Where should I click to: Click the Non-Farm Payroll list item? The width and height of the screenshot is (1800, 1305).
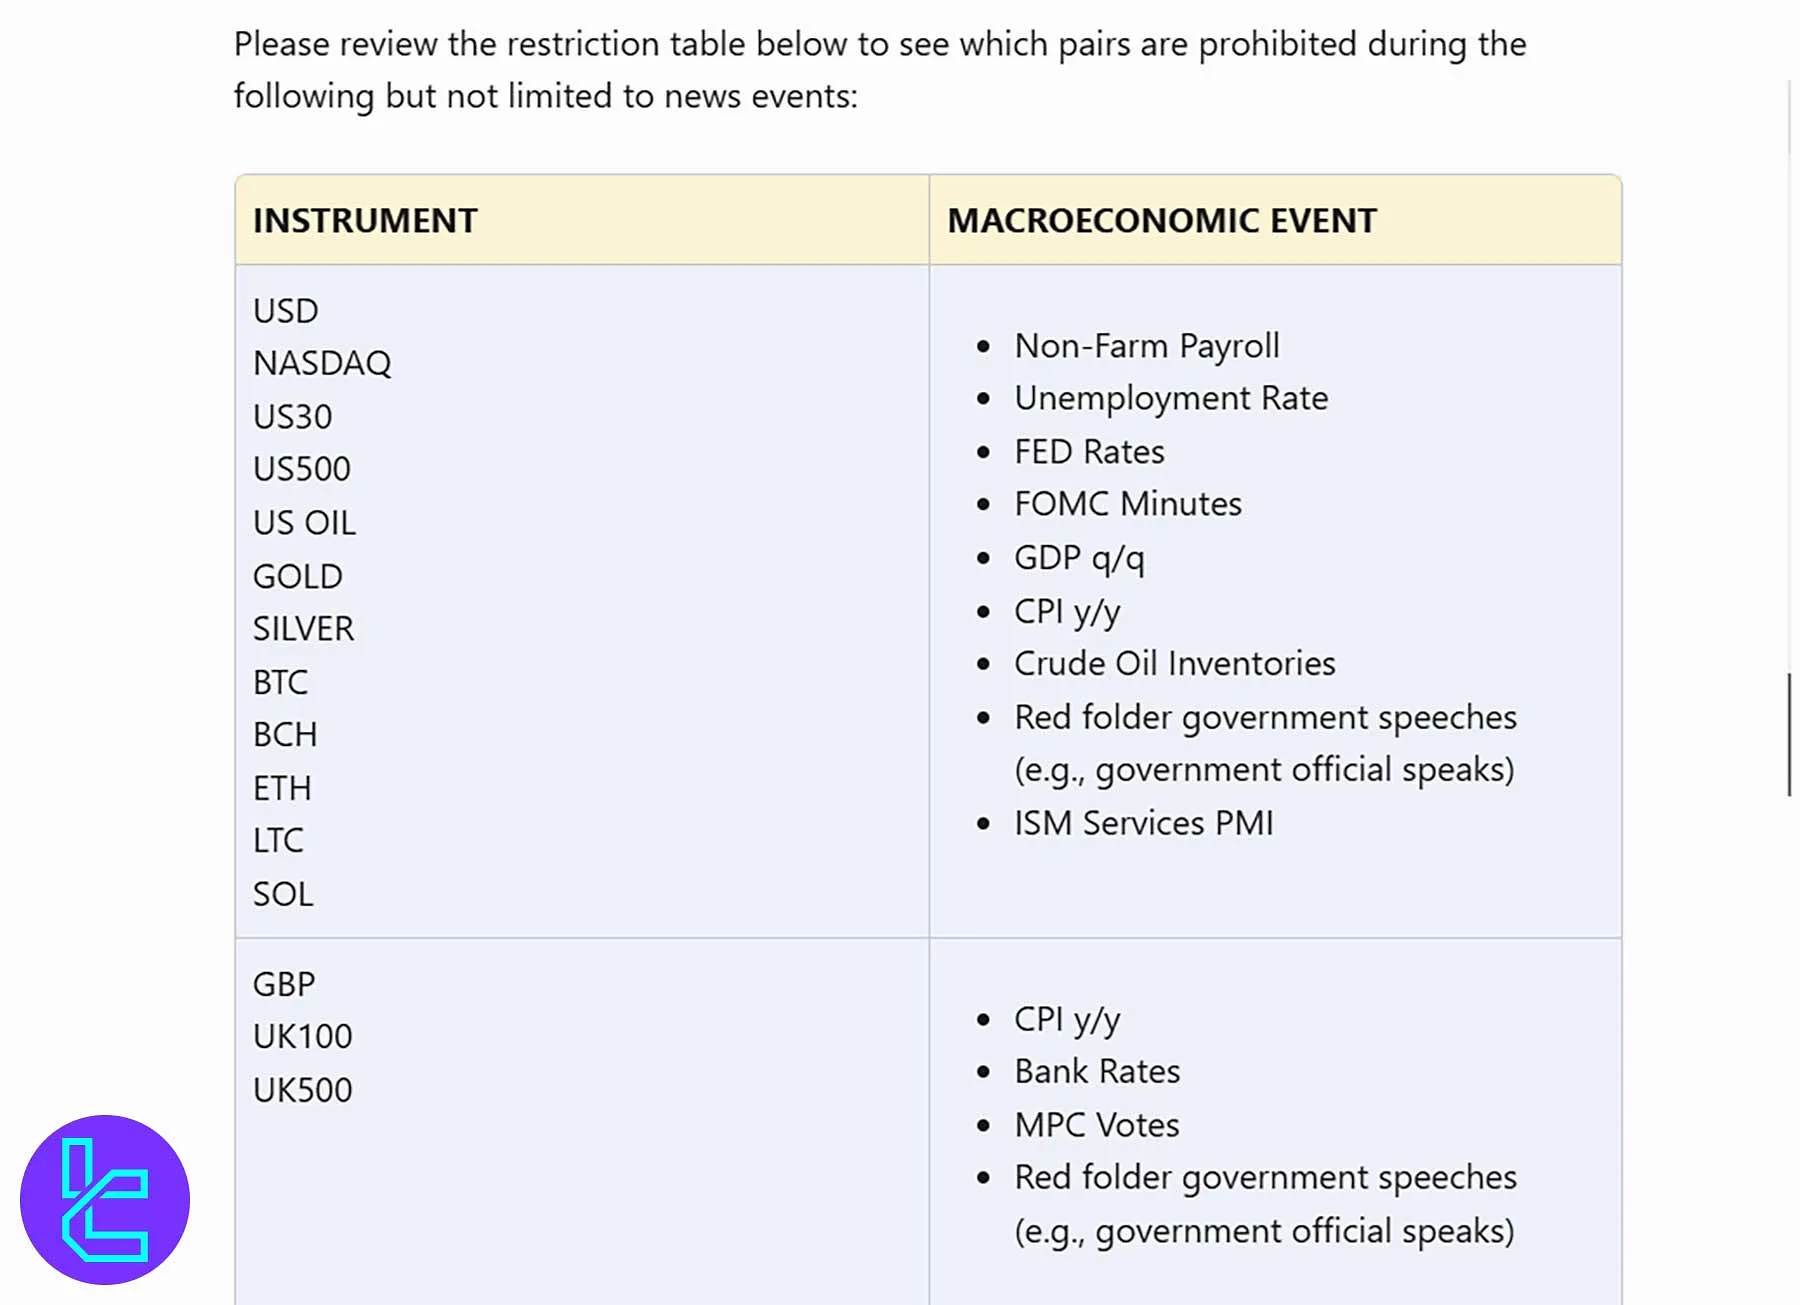click(1146, 346)
